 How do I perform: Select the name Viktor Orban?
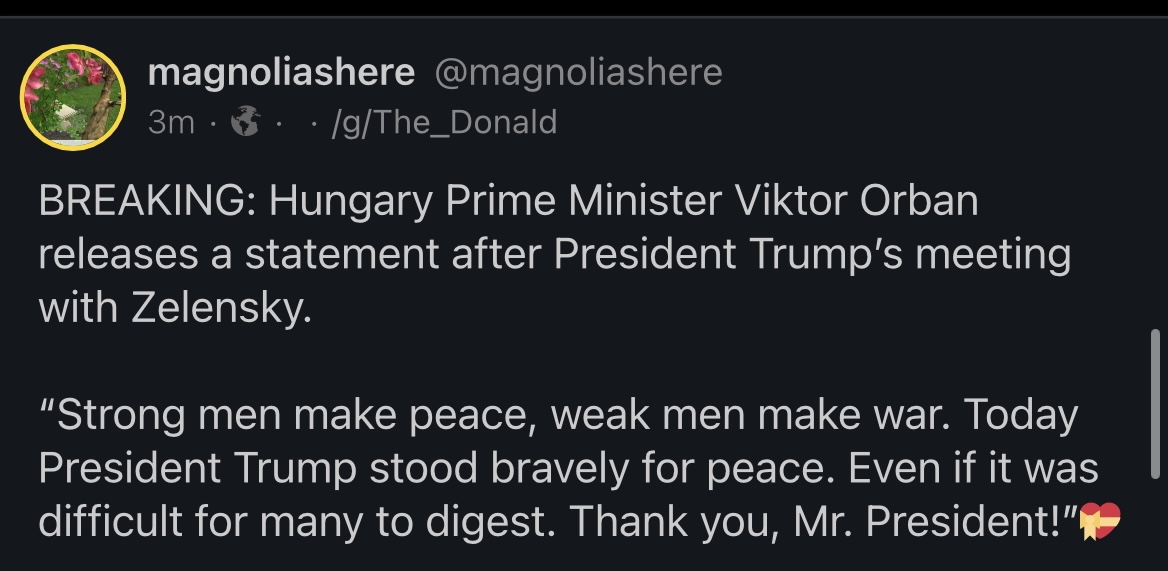tap(856, 202)
